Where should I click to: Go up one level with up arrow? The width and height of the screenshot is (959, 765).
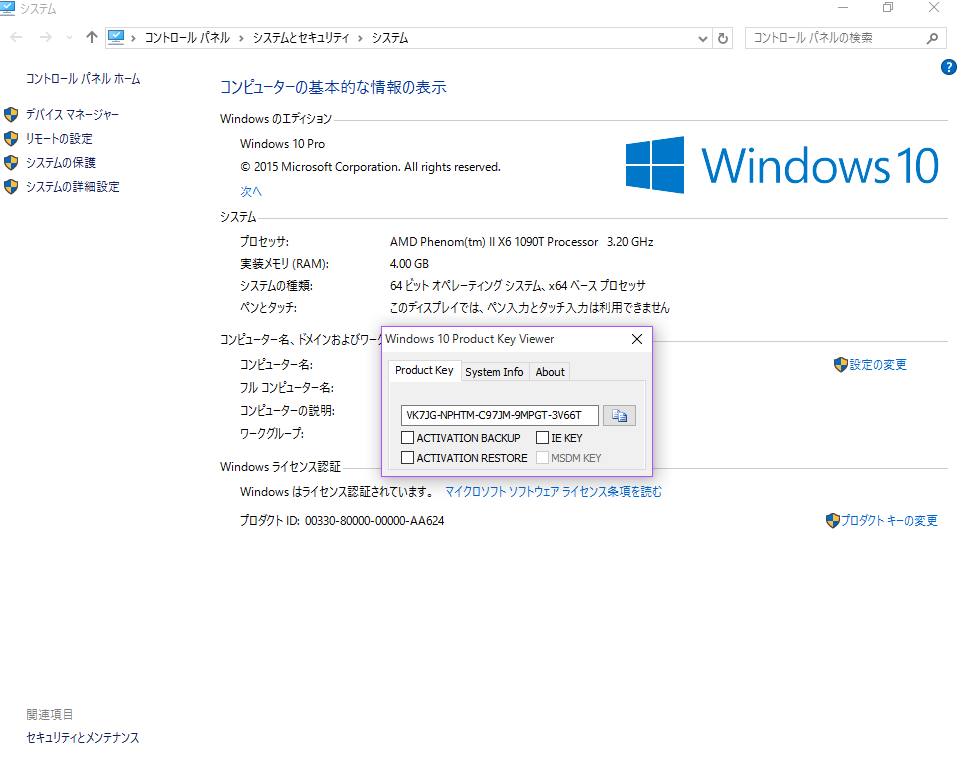92,37
